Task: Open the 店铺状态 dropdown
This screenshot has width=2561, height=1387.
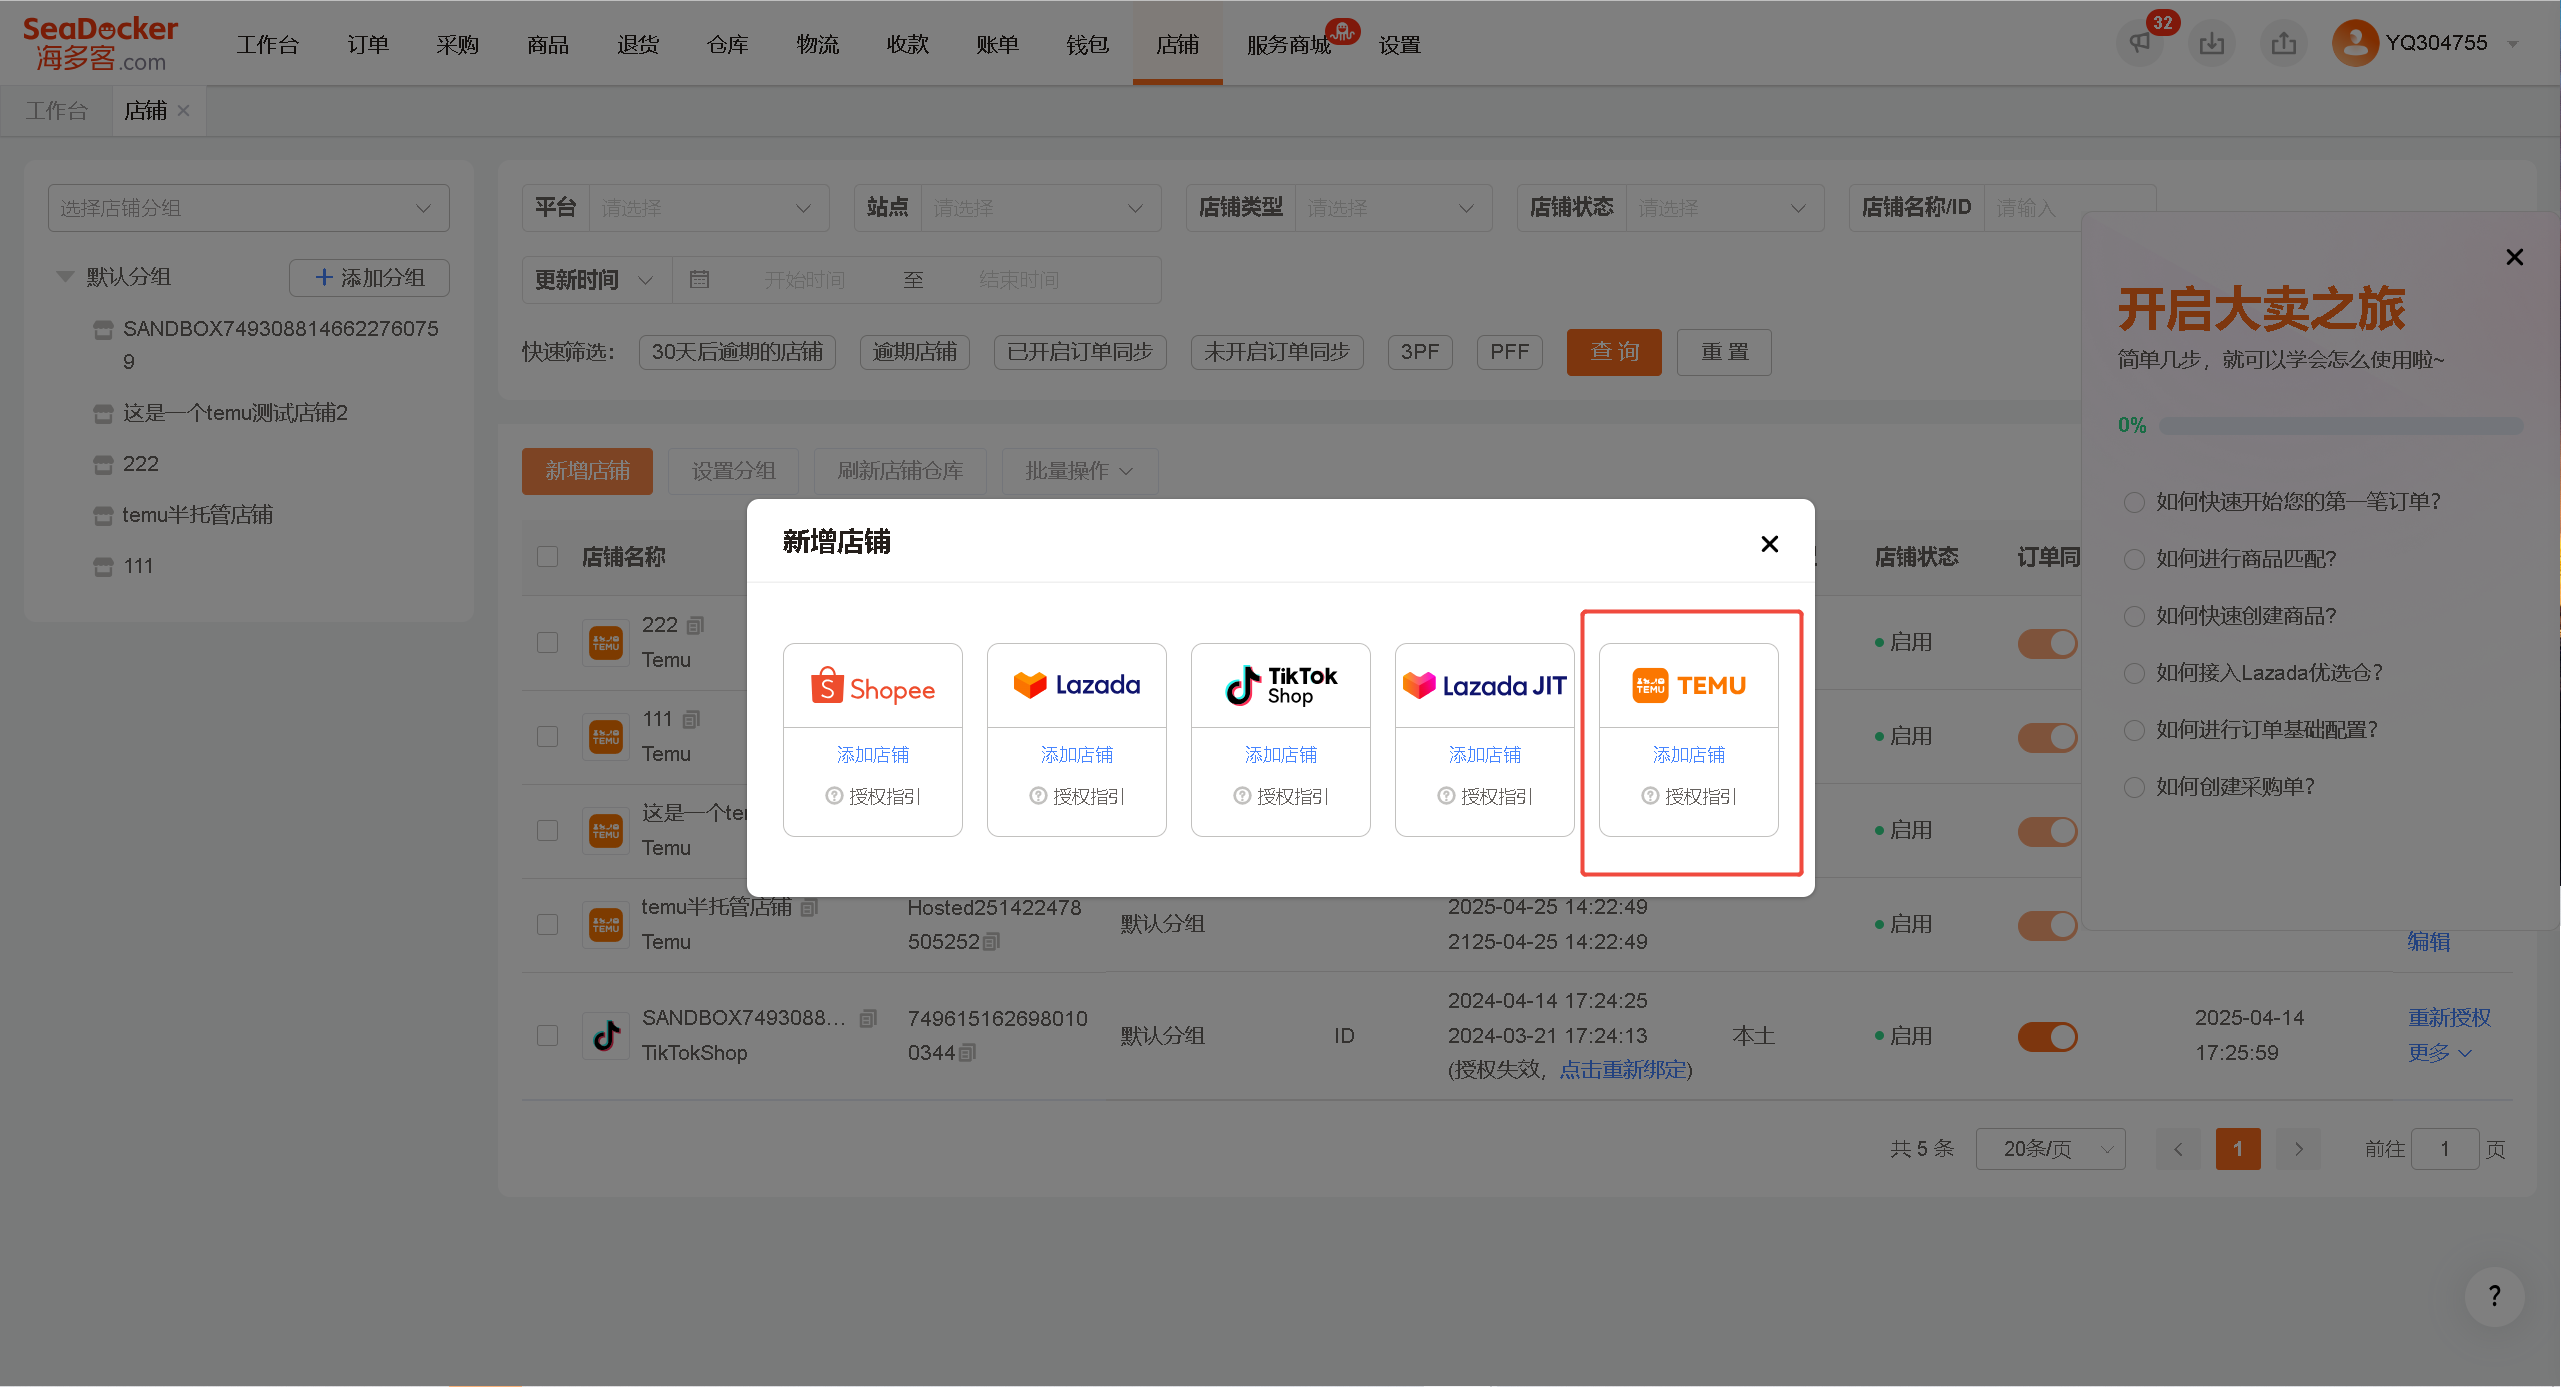Action: [1724, 208]
